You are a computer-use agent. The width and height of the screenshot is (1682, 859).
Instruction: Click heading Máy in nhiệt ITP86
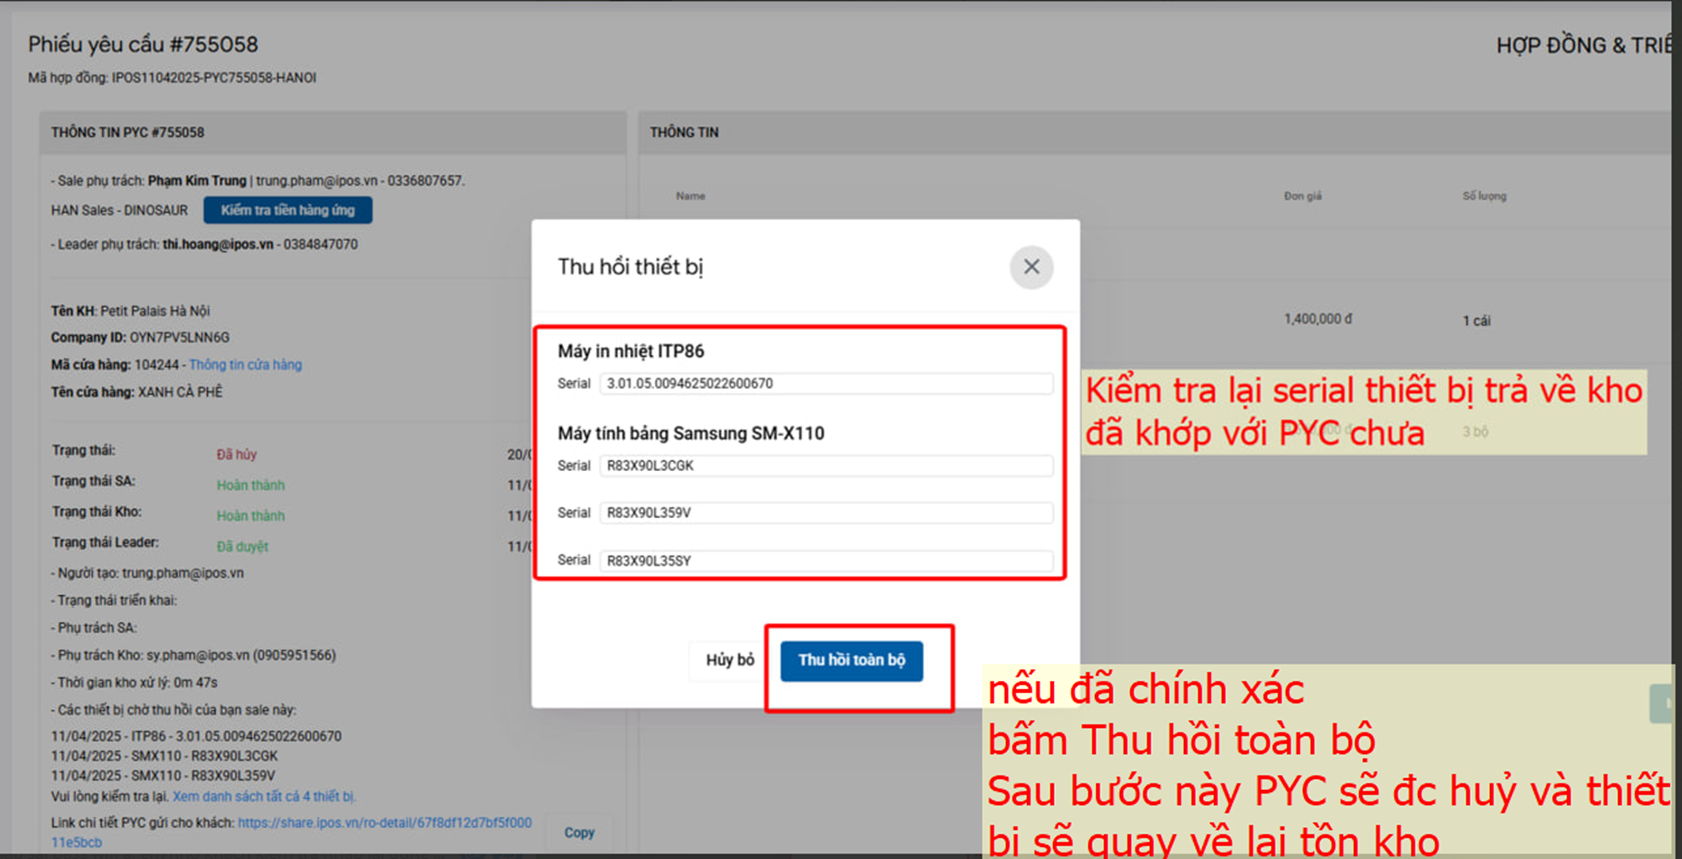(x=631, y=351)
